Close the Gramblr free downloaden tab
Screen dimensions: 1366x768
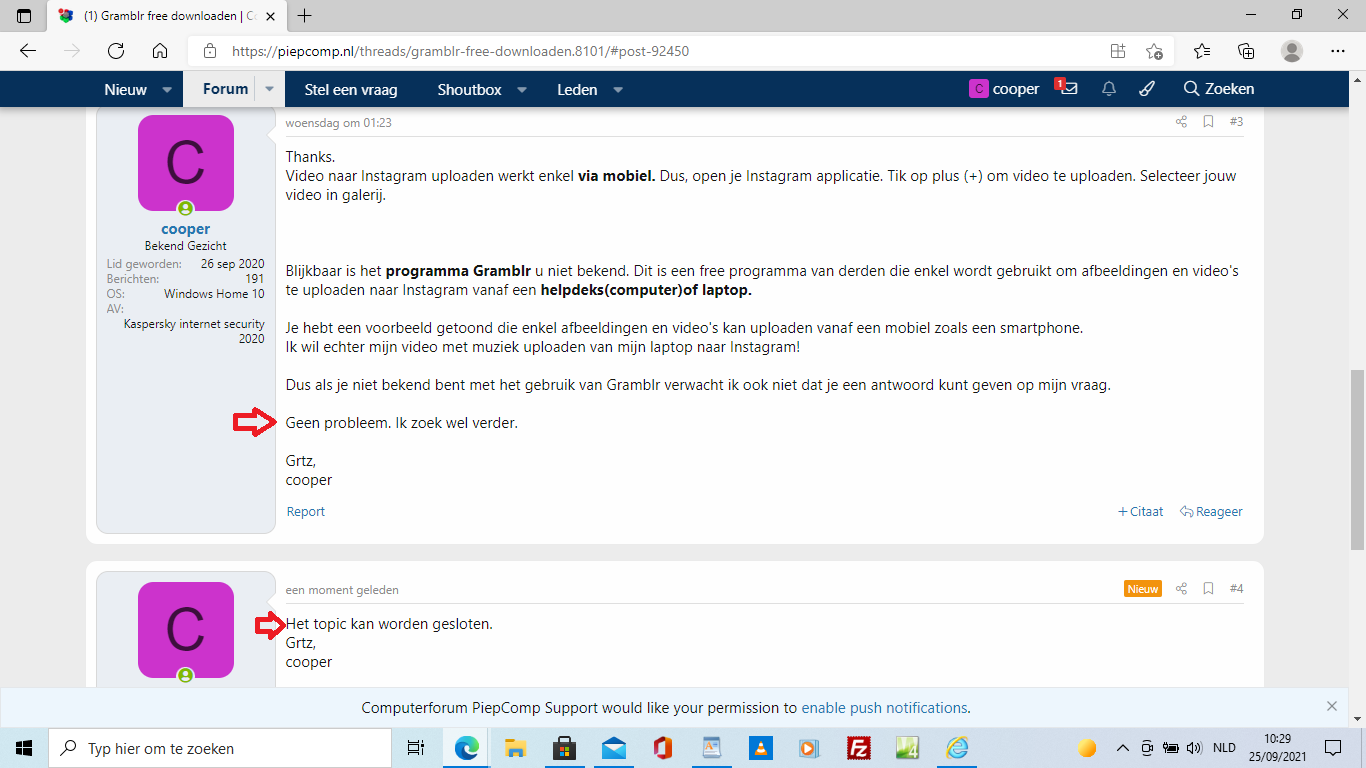272,16
